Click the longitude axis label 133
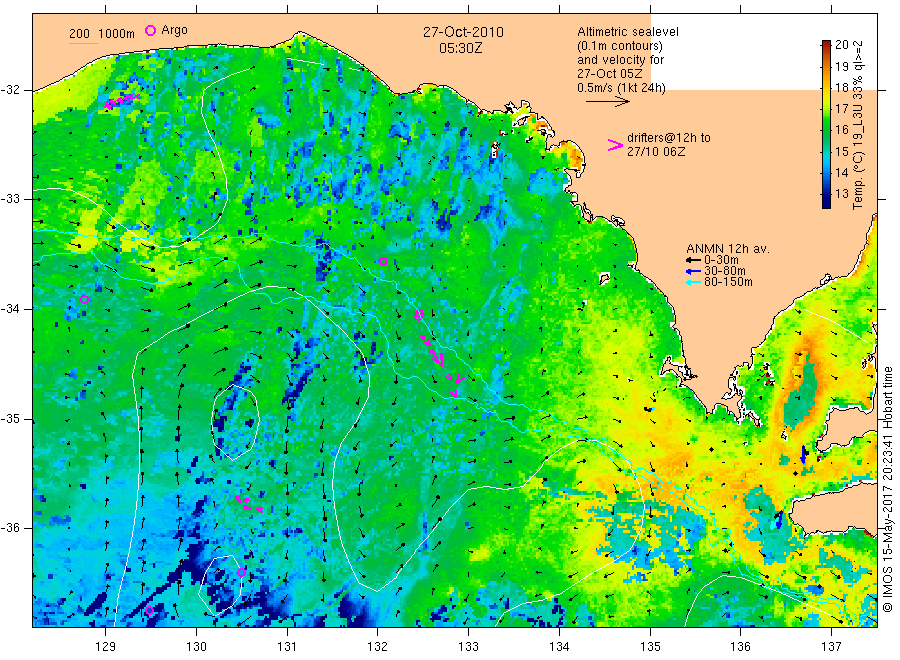The width and height of the screenshot is (900, 660). tap(468, 647)
